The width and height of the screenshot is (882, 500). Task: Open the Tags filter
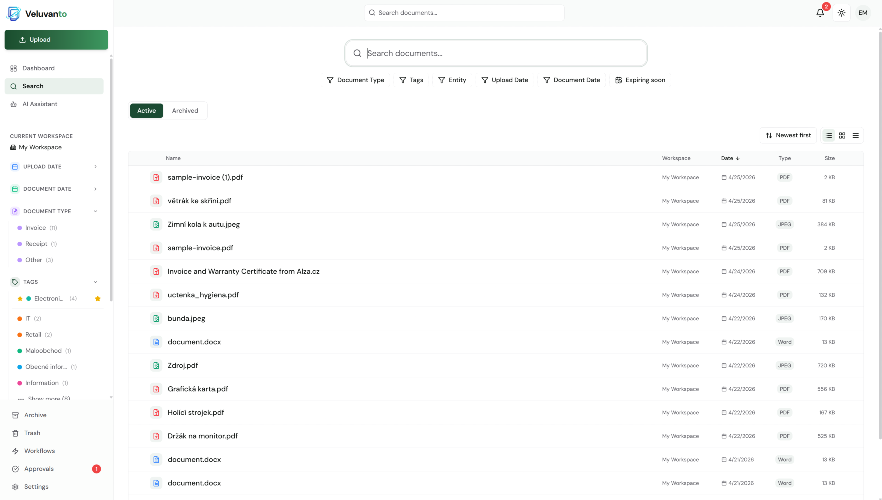411,80
